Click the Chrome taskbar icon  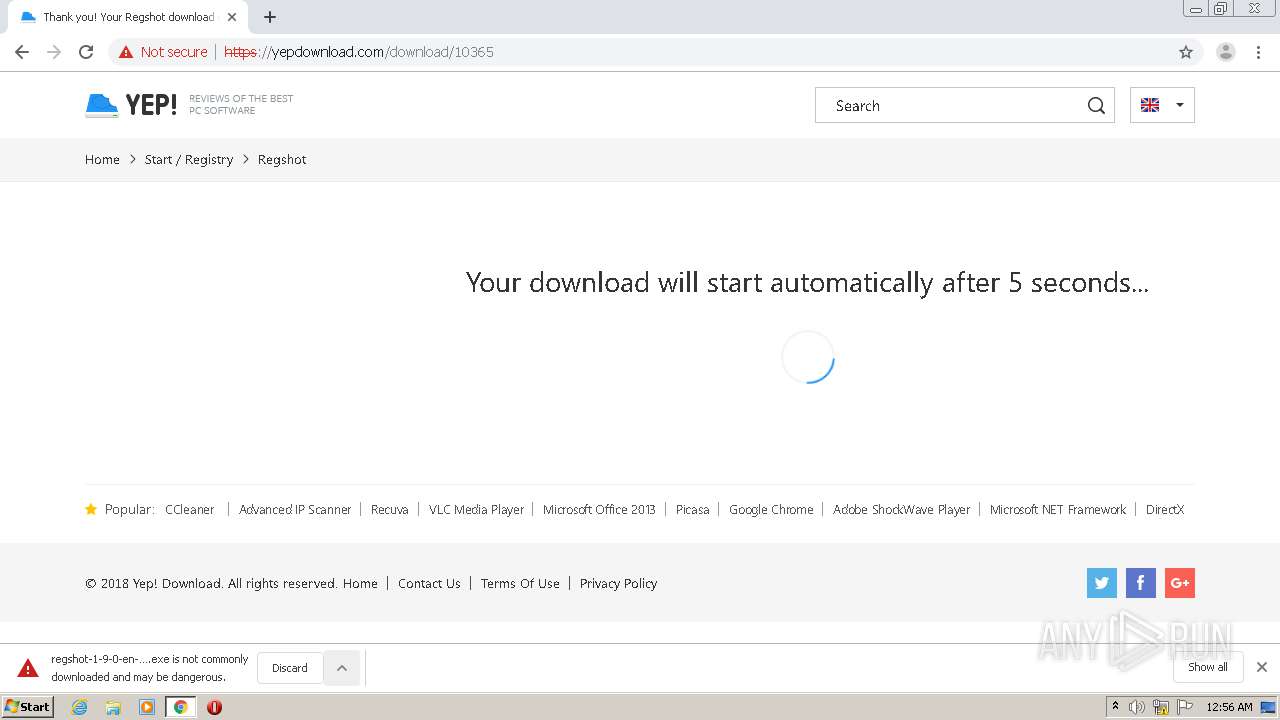tap(181, 707)
